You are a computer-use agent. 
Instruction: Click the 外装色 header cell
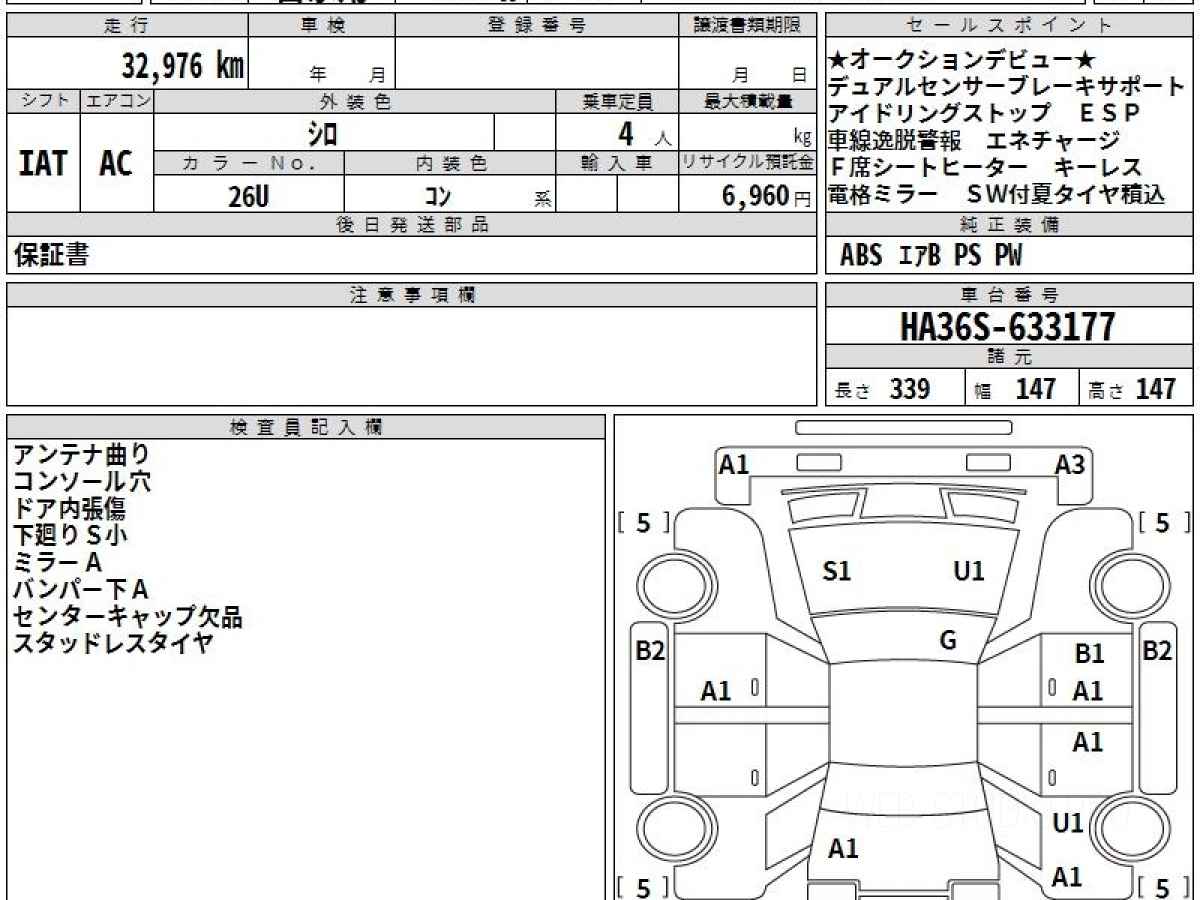tap(355, 101)
